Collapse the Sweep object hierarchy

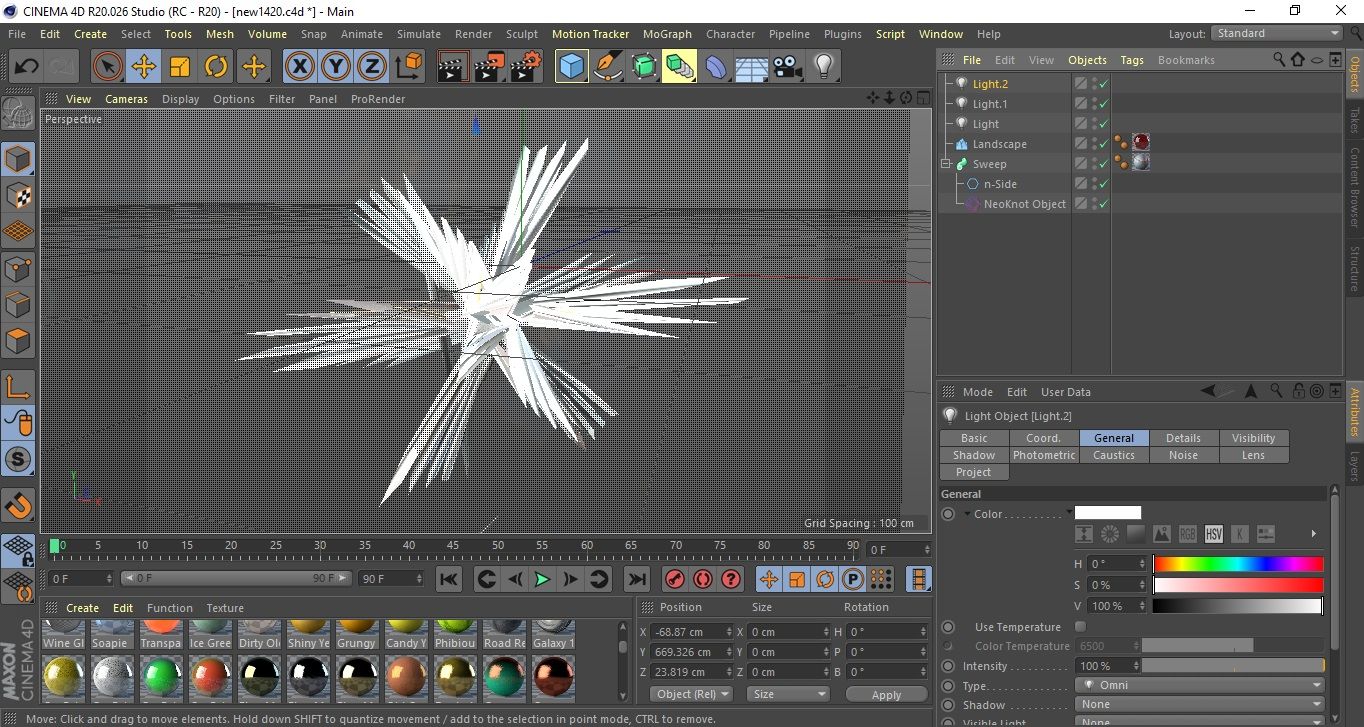[x=946, y=164]
